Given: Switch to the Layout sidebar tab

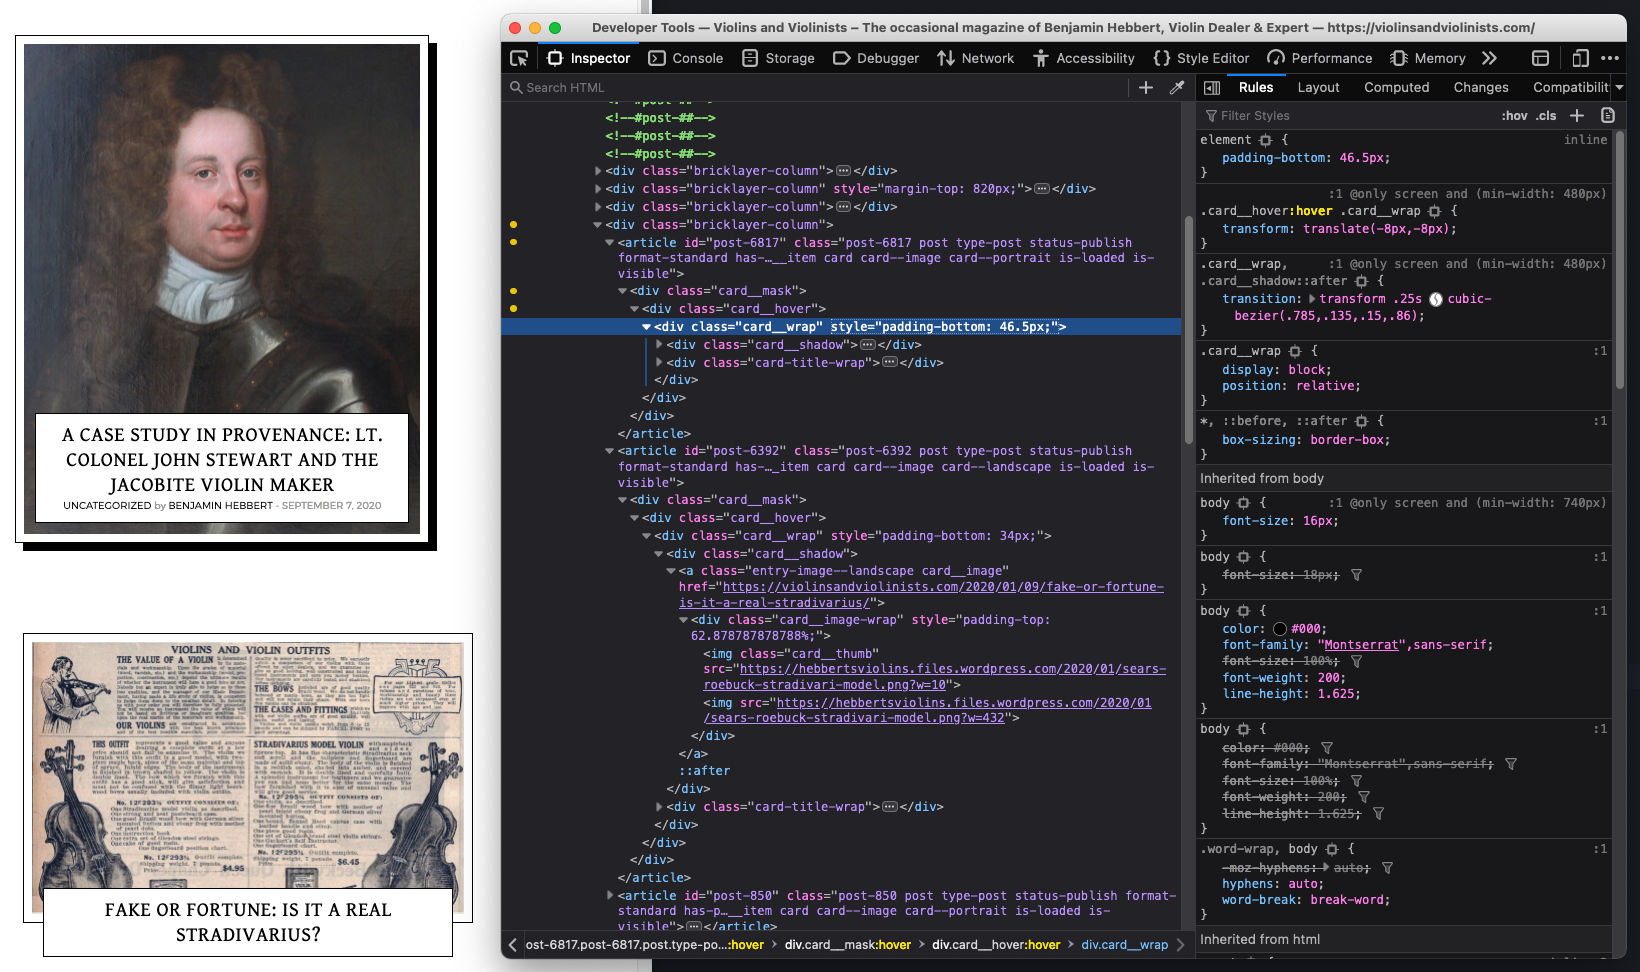Looking at the screenshot, I should [x=1318, y=88].
